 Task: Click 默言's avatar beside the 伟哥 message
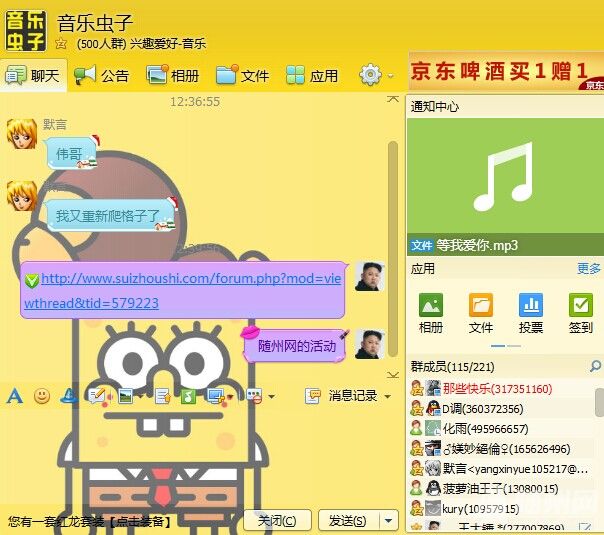coord(22,133)
